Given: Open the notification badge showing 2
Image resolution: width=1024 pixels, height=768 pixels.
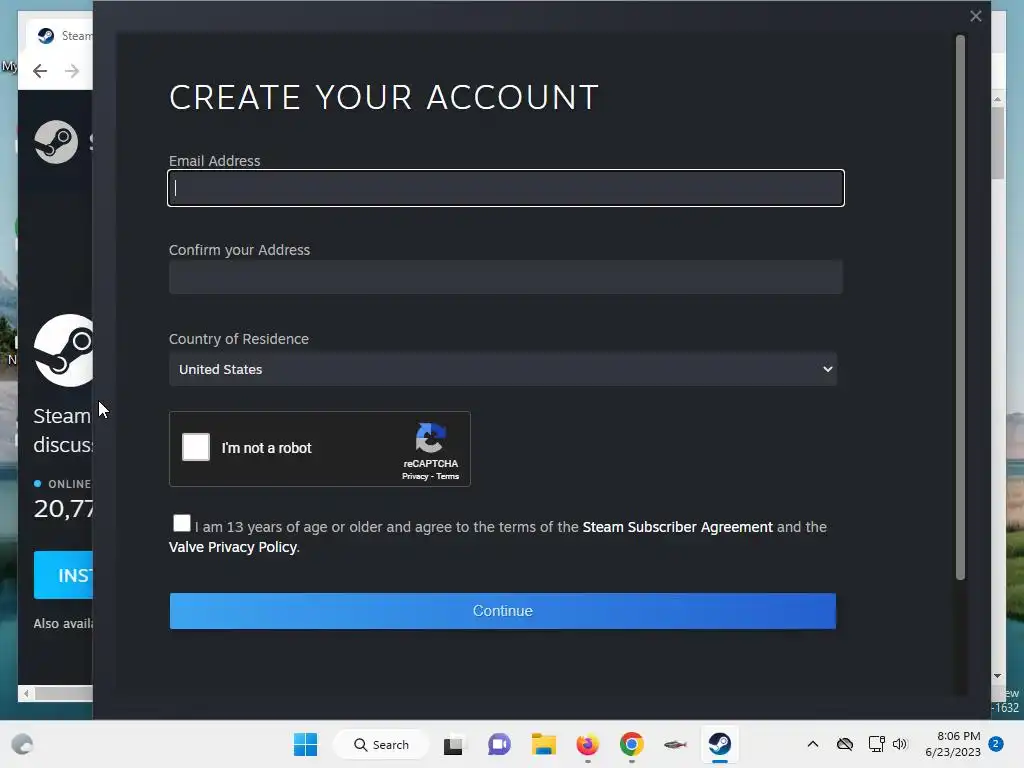Looking at the screenshot, I should 996,744.
